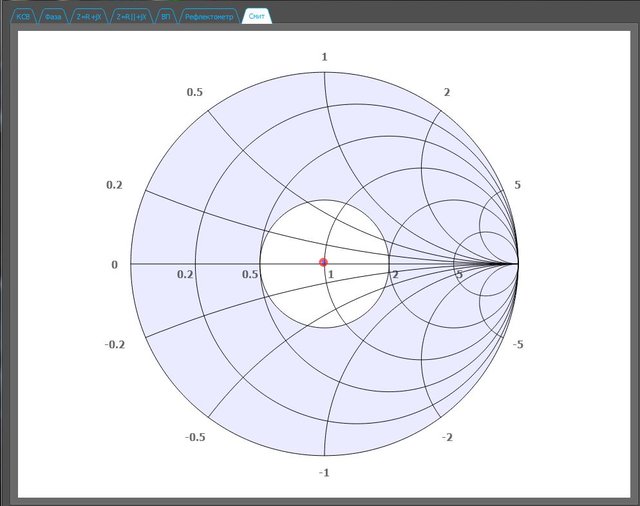This screenshot has height=506, width=640.
Task: Open the ВП tab
Action: click(x=165, y=17)
